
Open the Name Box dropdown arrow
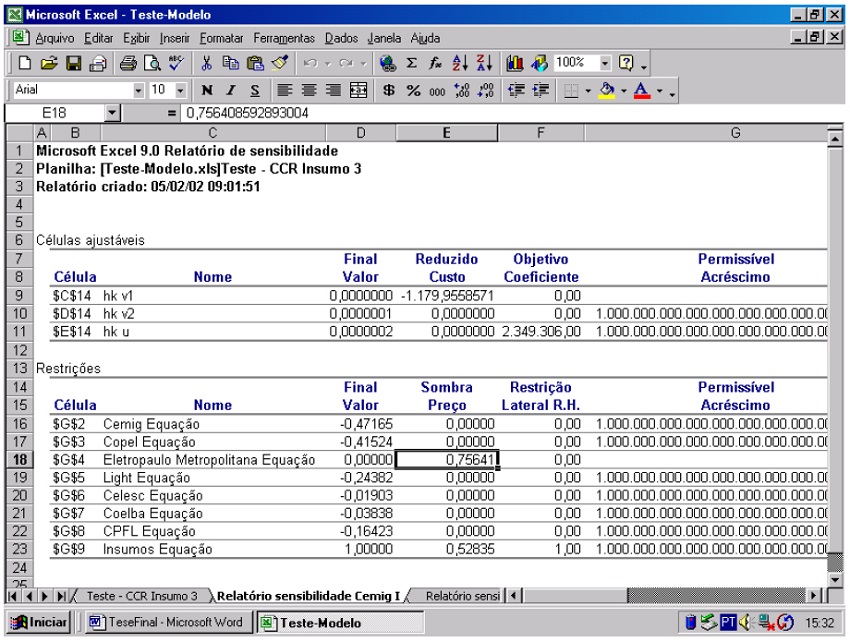click(111, 113)
